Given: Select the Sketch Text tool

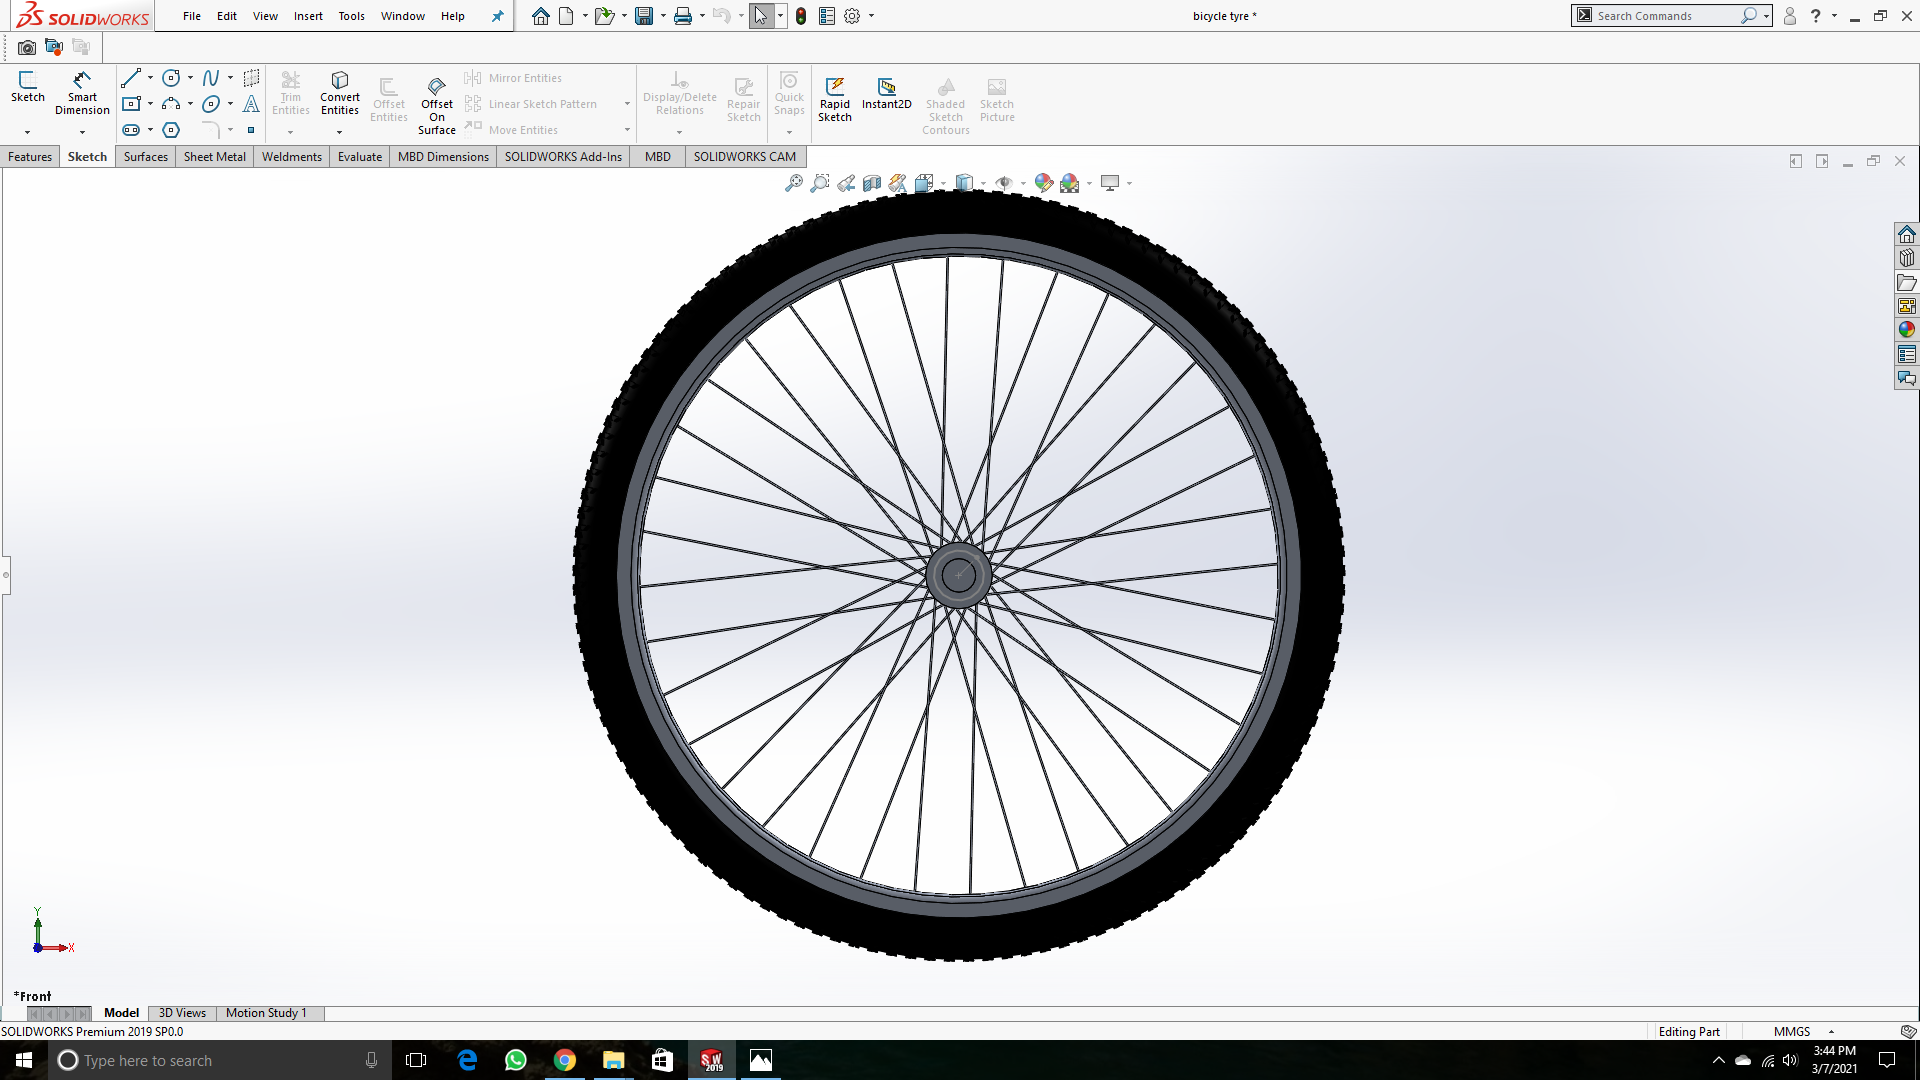Looking at the screenshot, I should 251,104.
